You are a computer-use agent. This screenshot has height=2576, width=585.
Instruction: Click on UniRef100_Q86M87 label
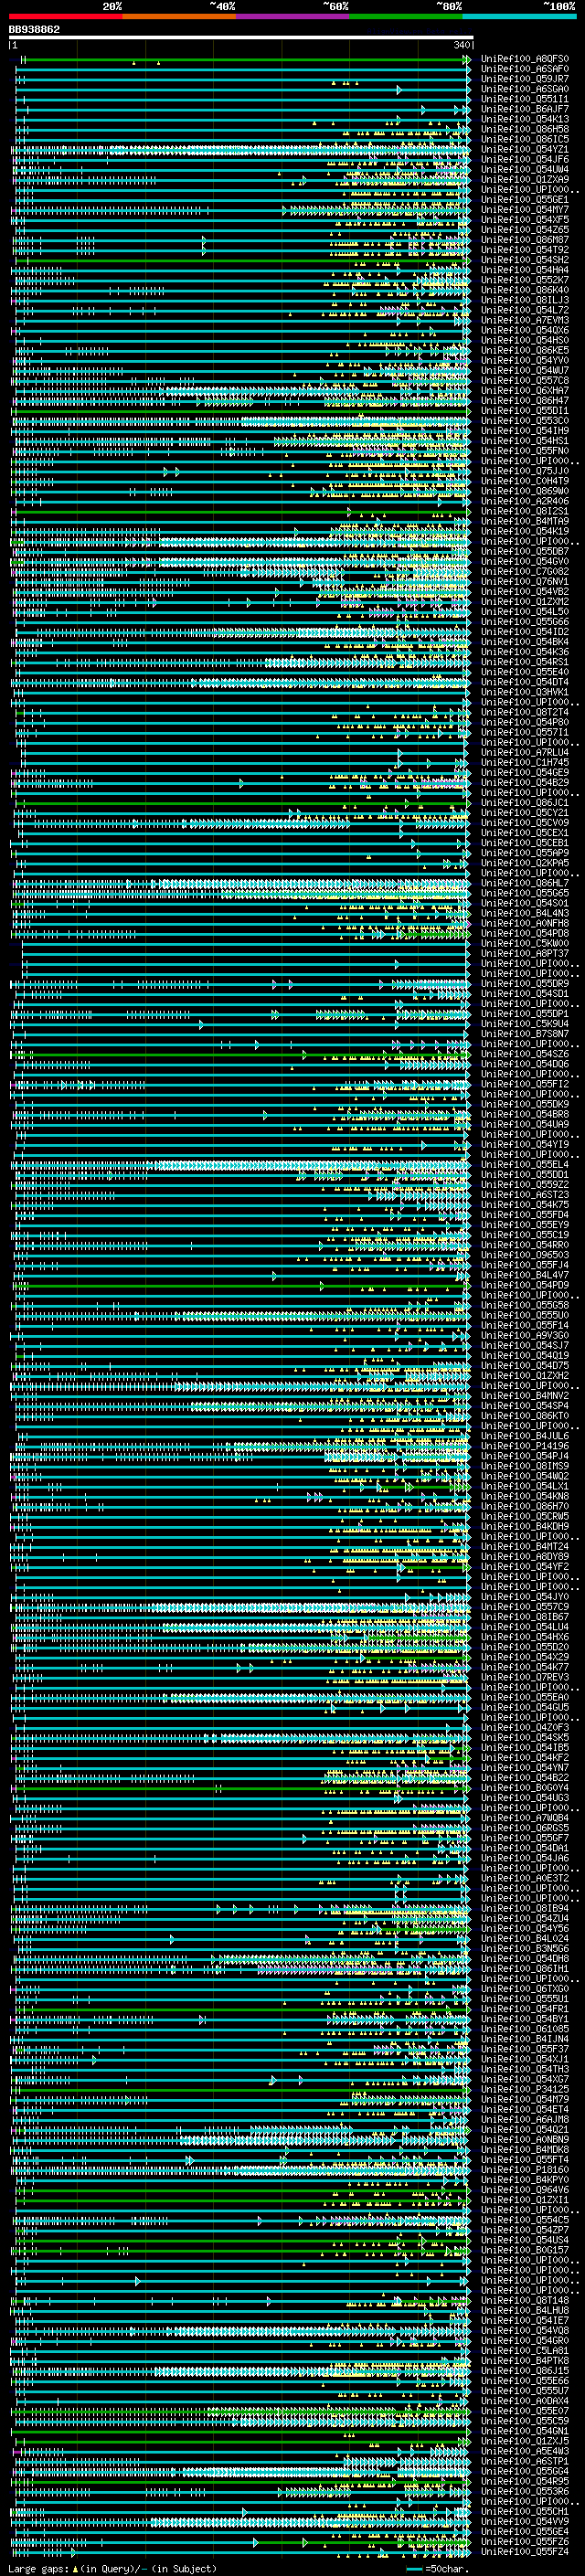pyautogui.click(x=525, y=239)
